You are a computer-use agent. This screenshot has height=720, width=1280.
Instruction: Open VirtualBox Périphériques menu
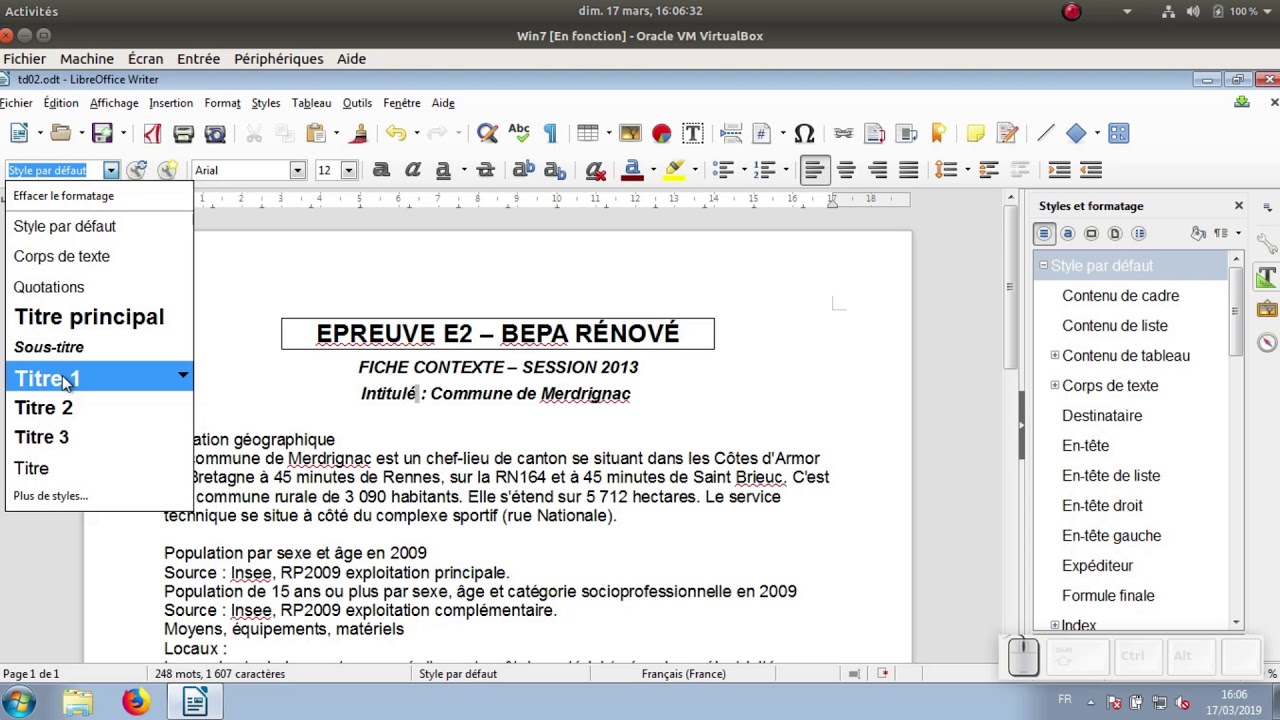pos(279,59)
